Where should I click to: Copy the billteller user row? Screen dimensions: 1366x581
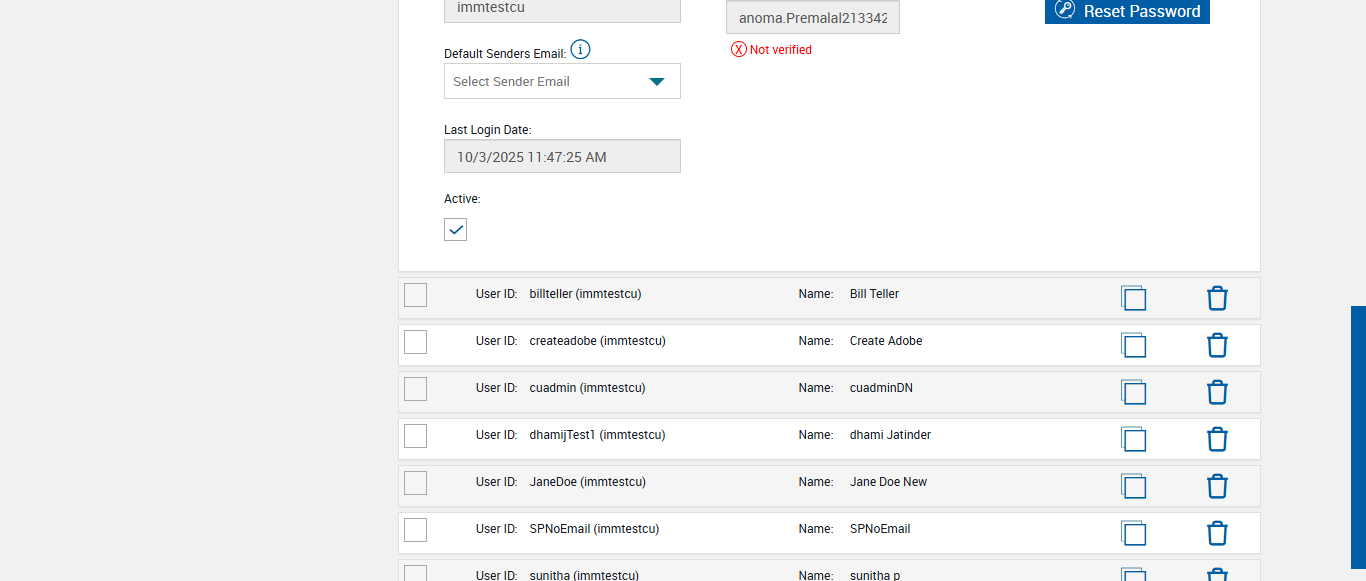(x=1133, y=298)
